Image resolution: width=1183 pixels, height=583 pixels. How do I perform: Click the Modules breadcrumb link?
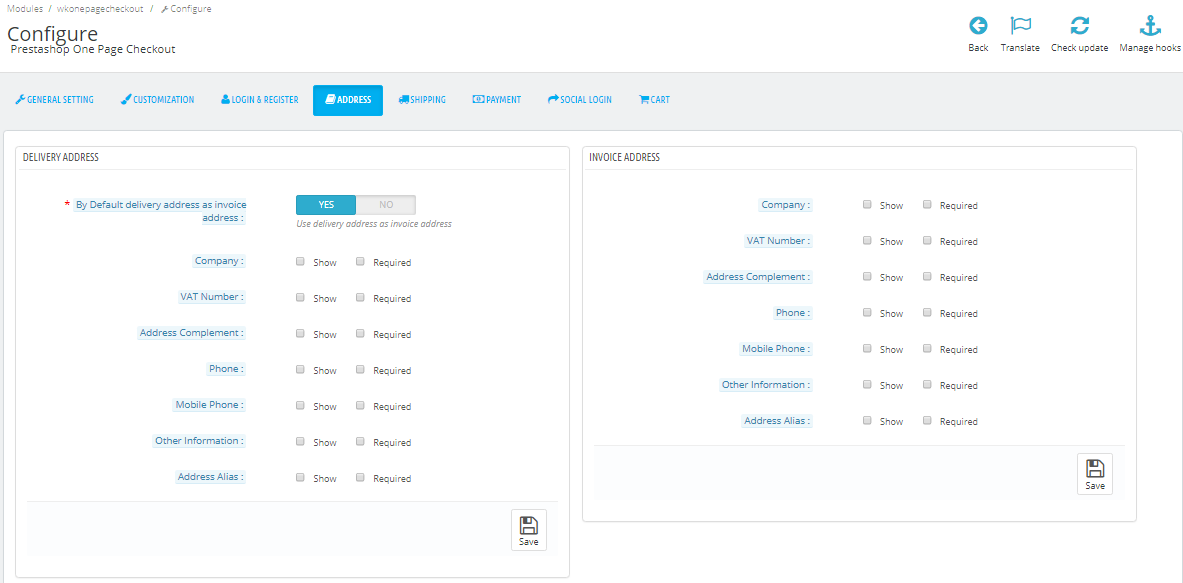tap(25, 8)
